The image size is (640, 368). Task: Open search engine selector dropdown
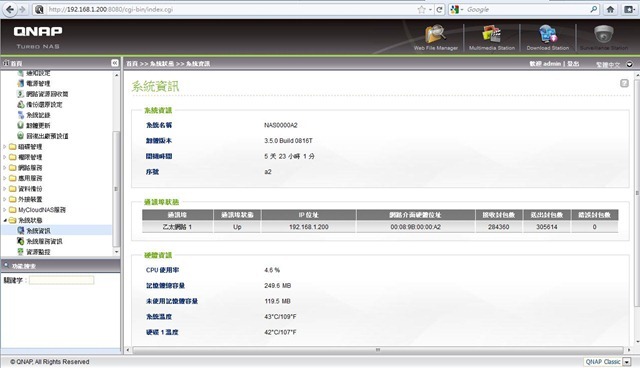click(456, 9)
